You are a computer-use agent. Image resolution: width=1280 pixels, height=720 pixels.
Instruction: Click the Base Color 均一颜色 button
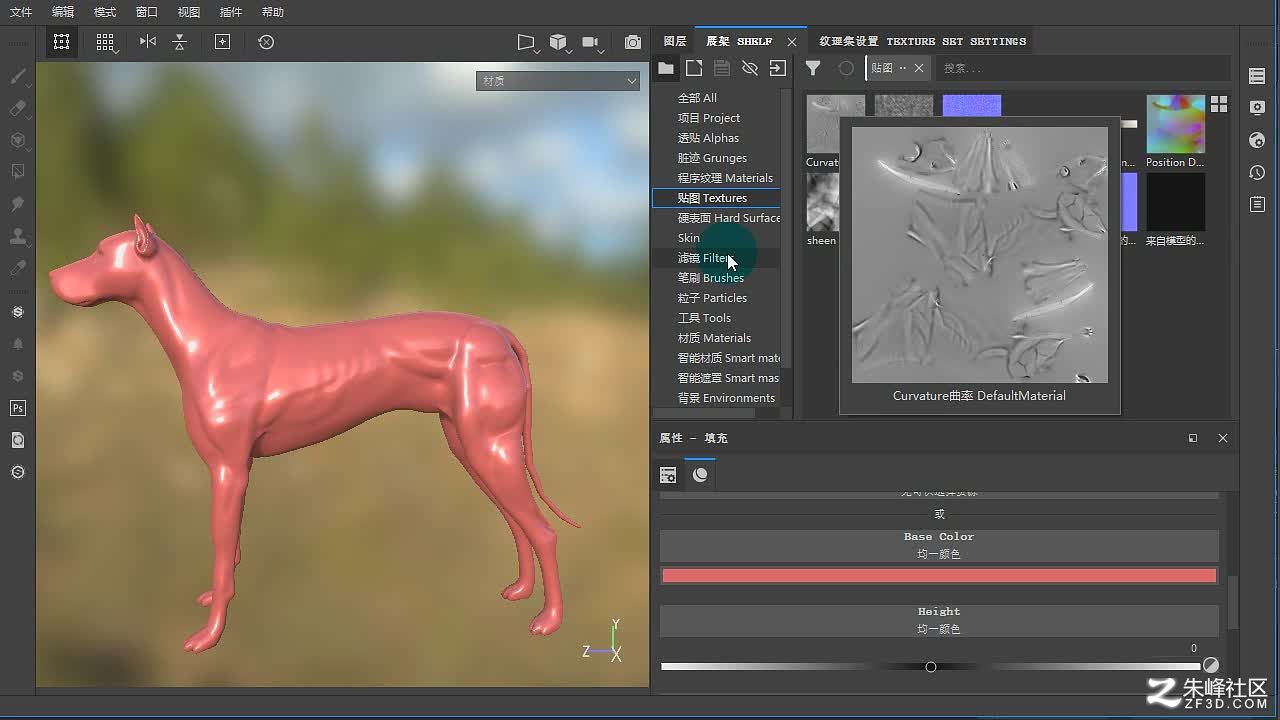pyautogui.click(x=939, y=545)
